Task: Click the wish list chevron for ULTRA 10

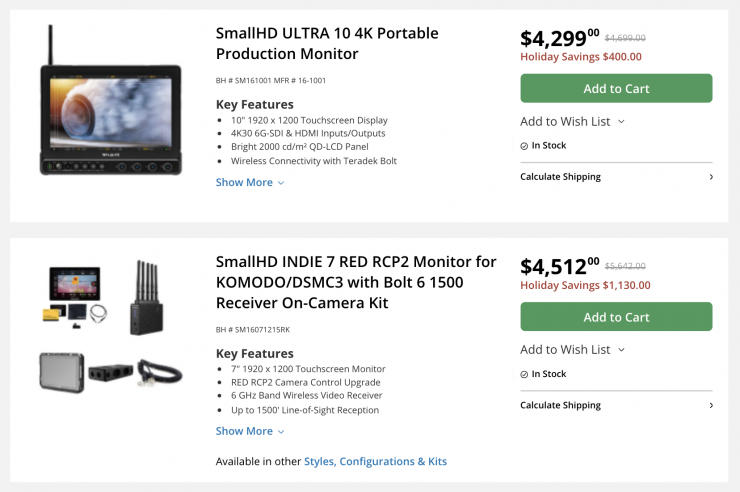Action: pyautogui.click(x=621, y=122)
